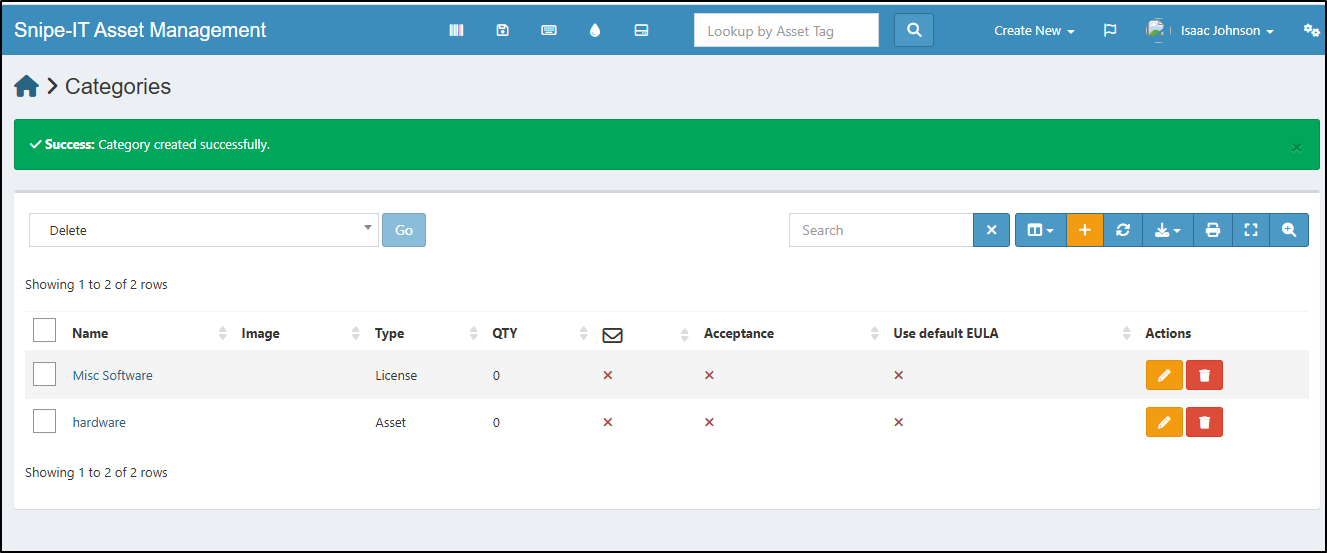
Task: Click the Lookup by Asset Tag field
Action: click(786, 31)
